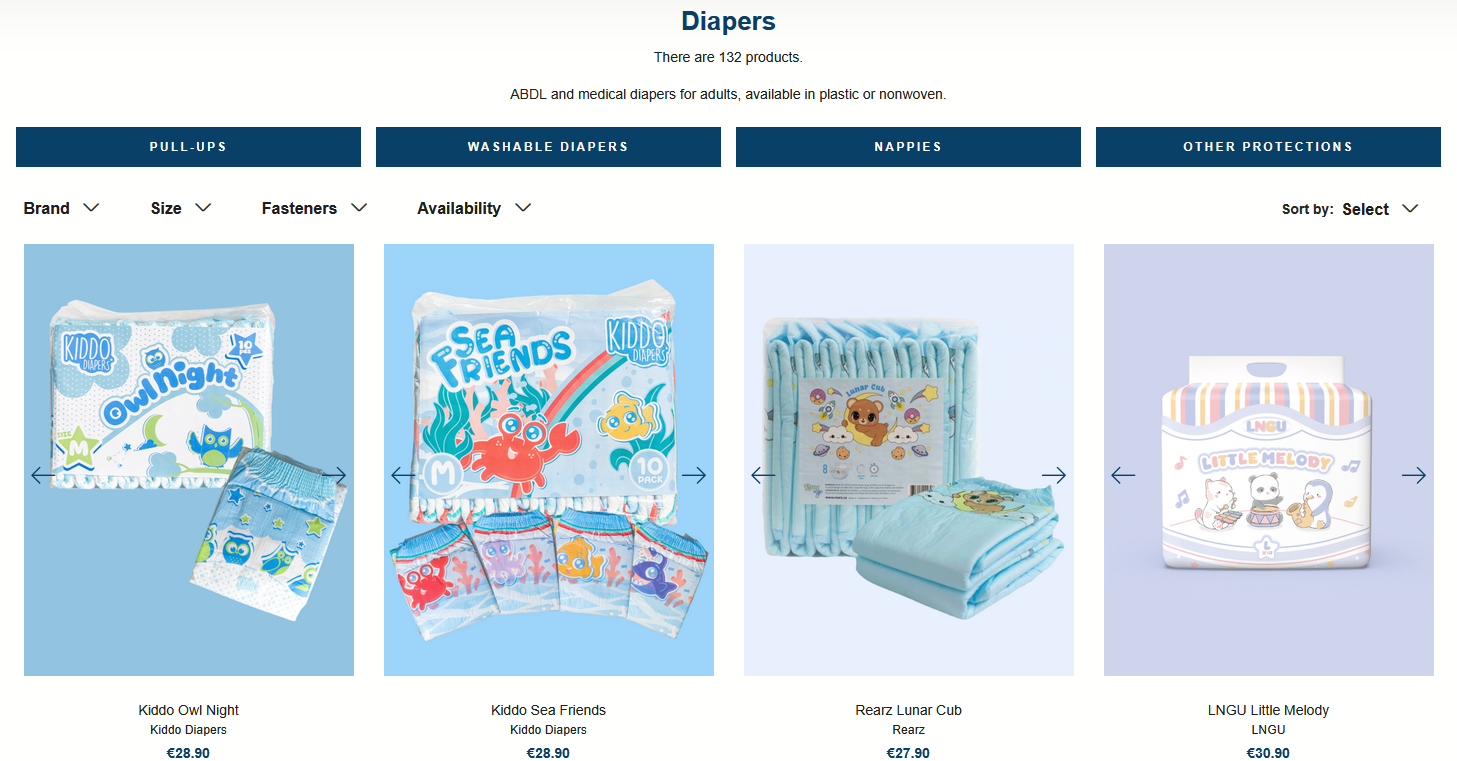The height and width of the screenshot is (761, 1457).
Task: Click the Rearz brand name link
Action: (908, 730)
